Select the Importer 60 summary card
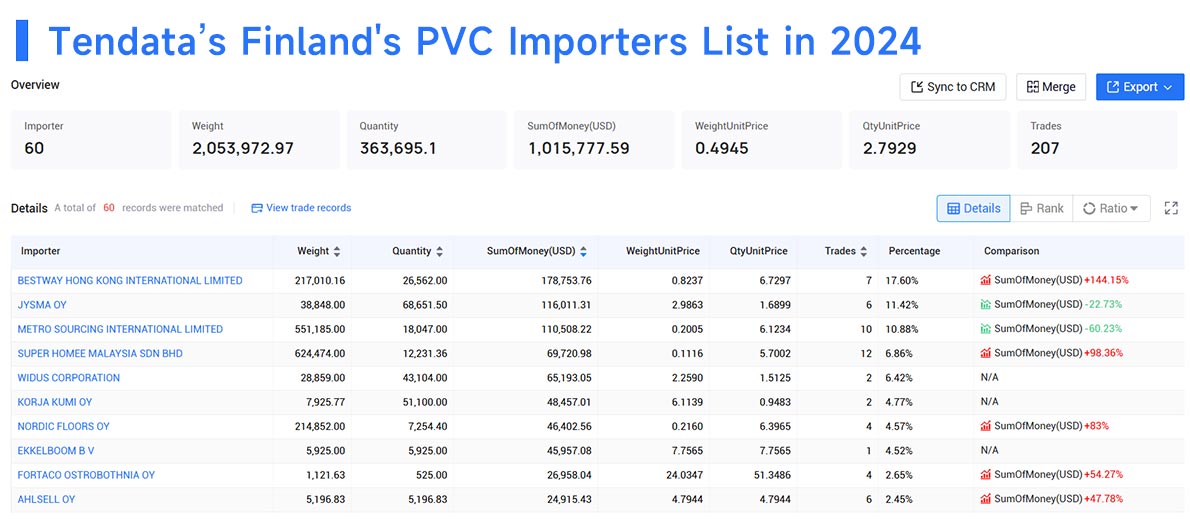1190x519 pixels. pos(91,140)
